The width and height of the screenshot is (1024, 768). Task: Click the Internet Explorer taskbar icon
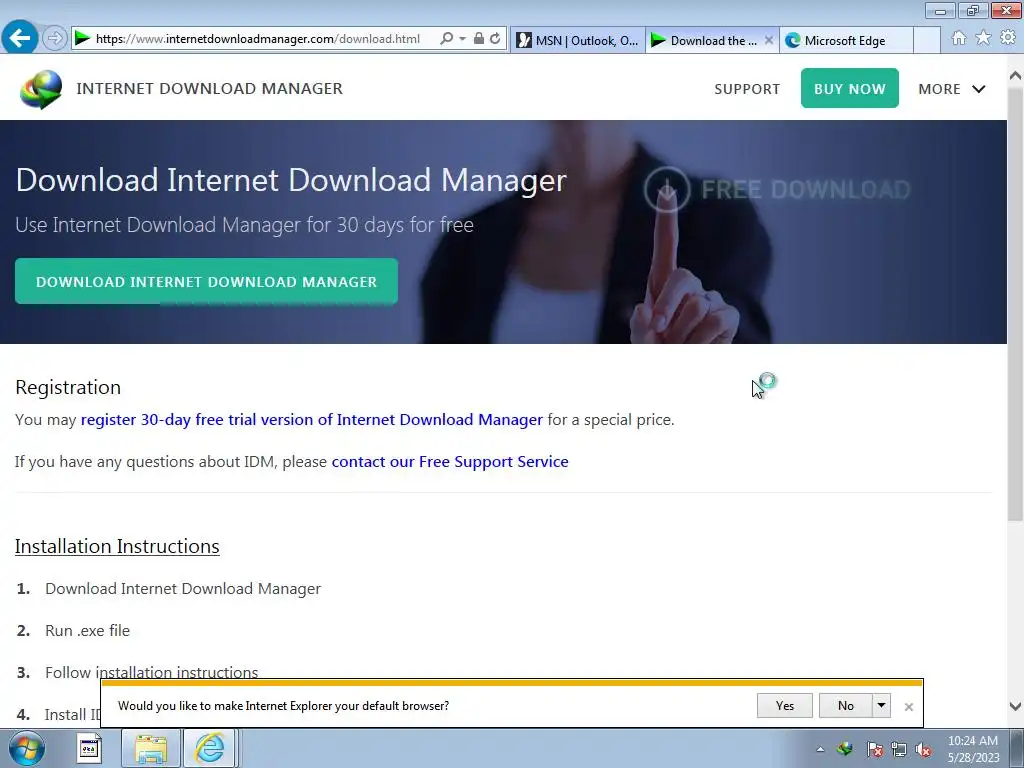(x=210, y=748)
